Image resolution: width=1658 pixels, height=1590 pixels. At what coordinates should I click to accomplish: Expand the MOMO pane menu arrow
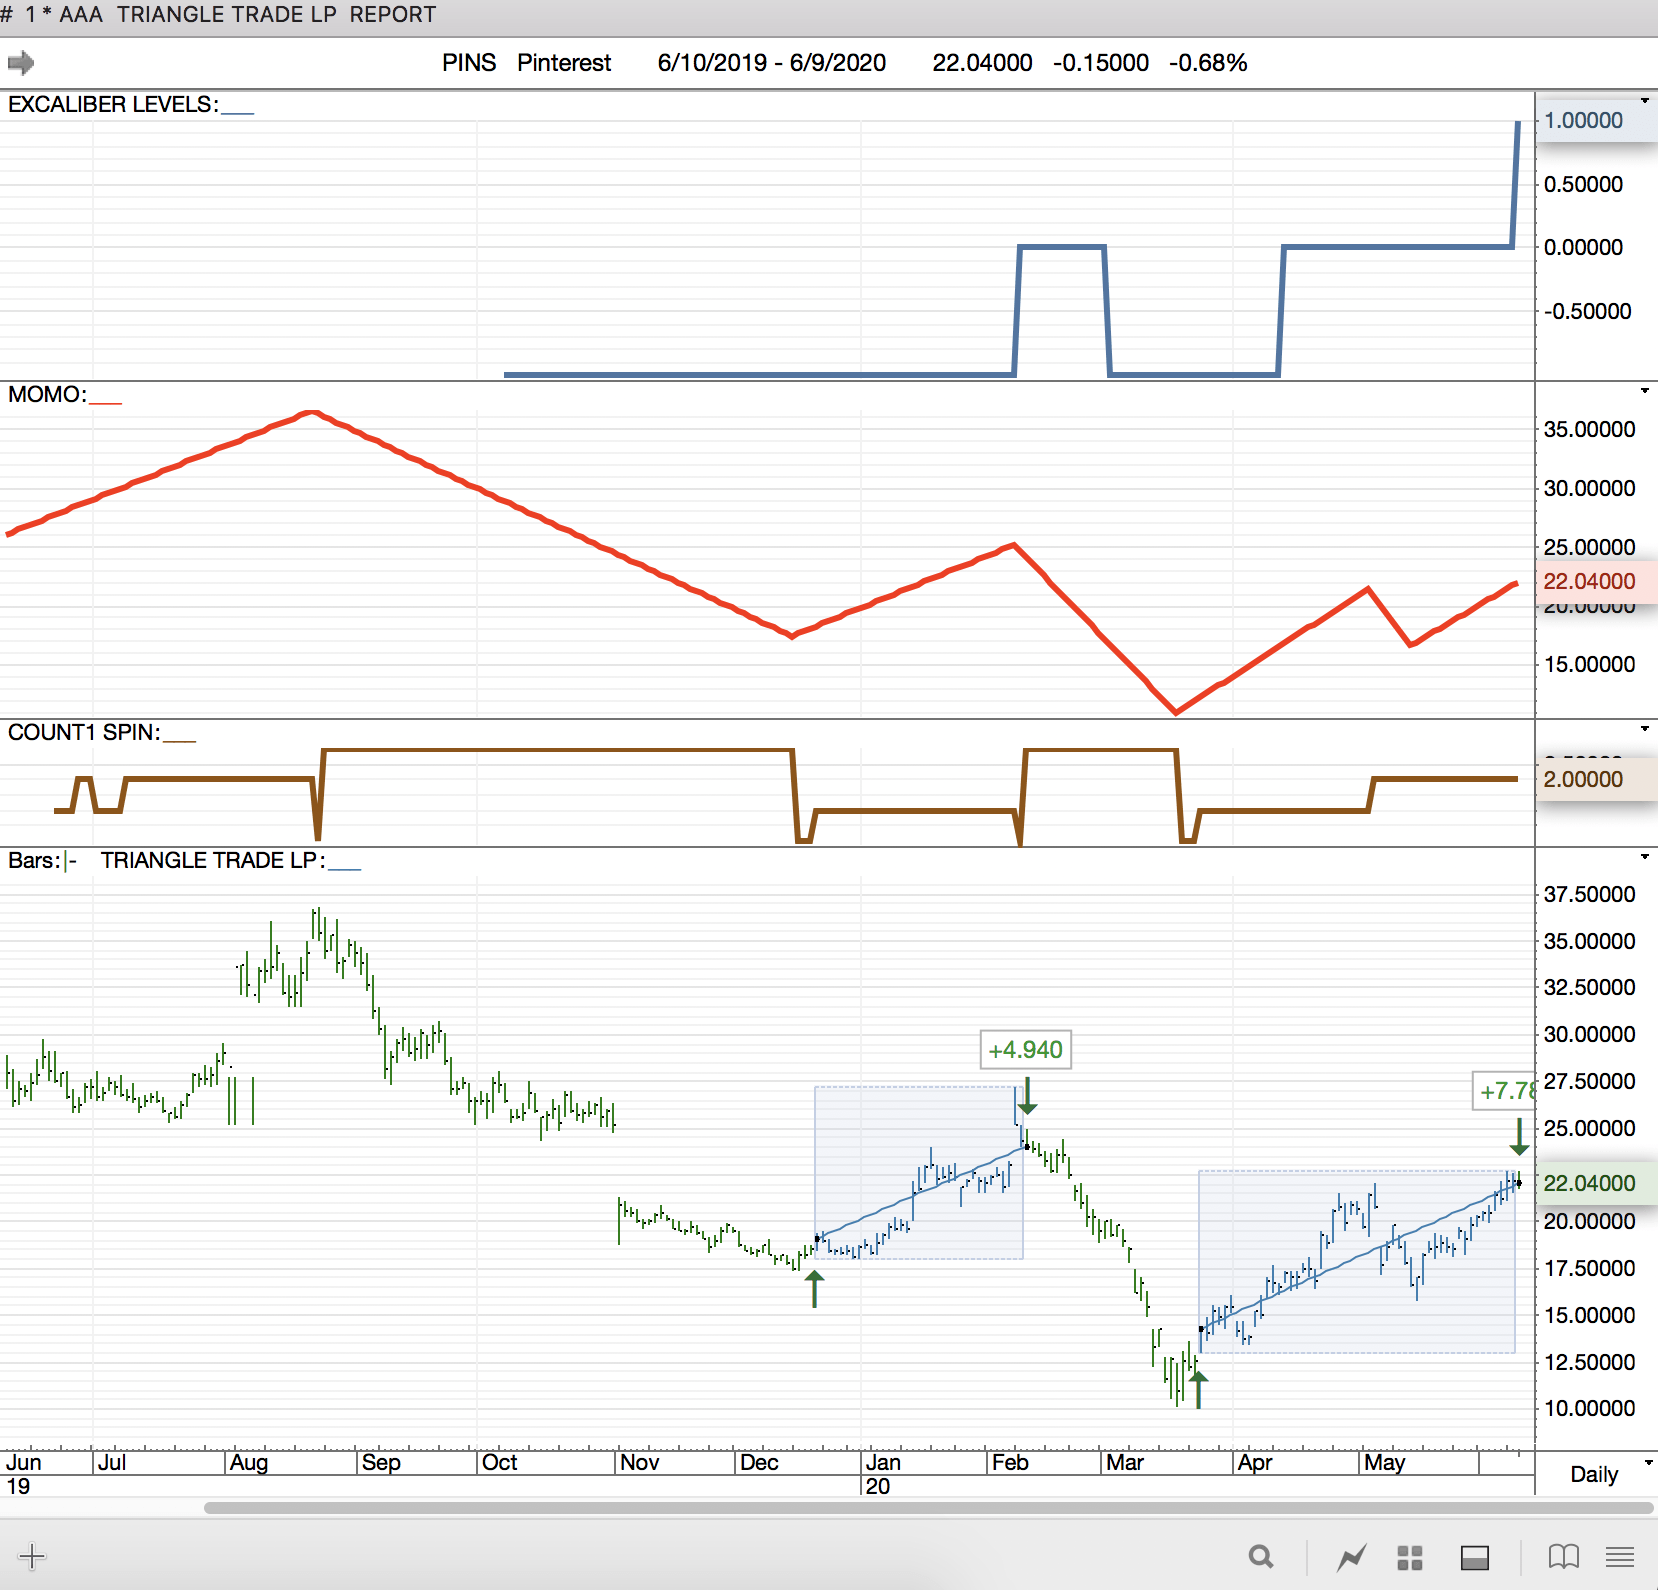(x=1645, y=391)
